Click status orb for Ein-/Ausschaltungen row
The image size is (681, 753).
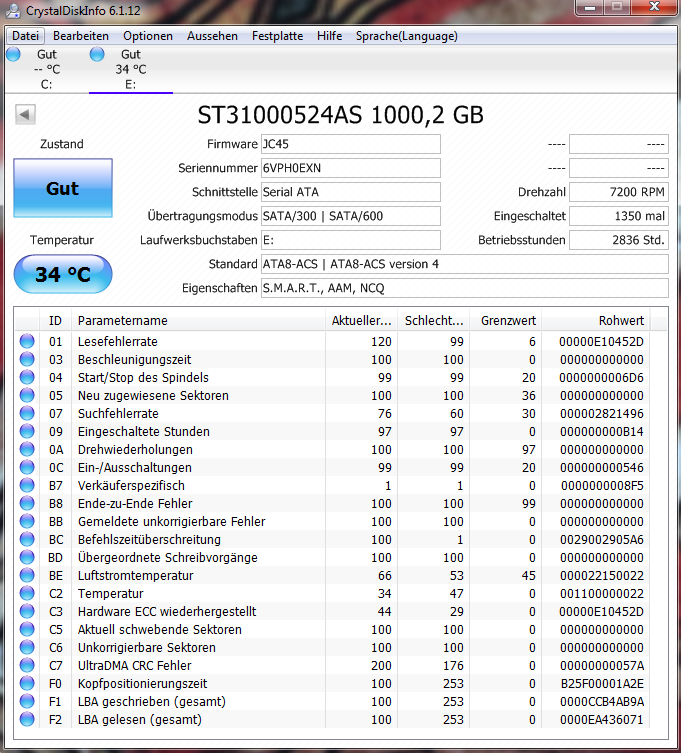pos(27,467)
